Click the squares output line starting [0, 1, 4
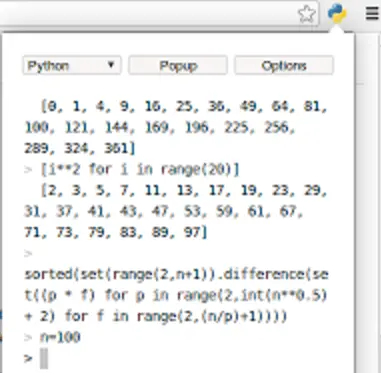This screenshot has width=381, height=373. coord(184,107)
